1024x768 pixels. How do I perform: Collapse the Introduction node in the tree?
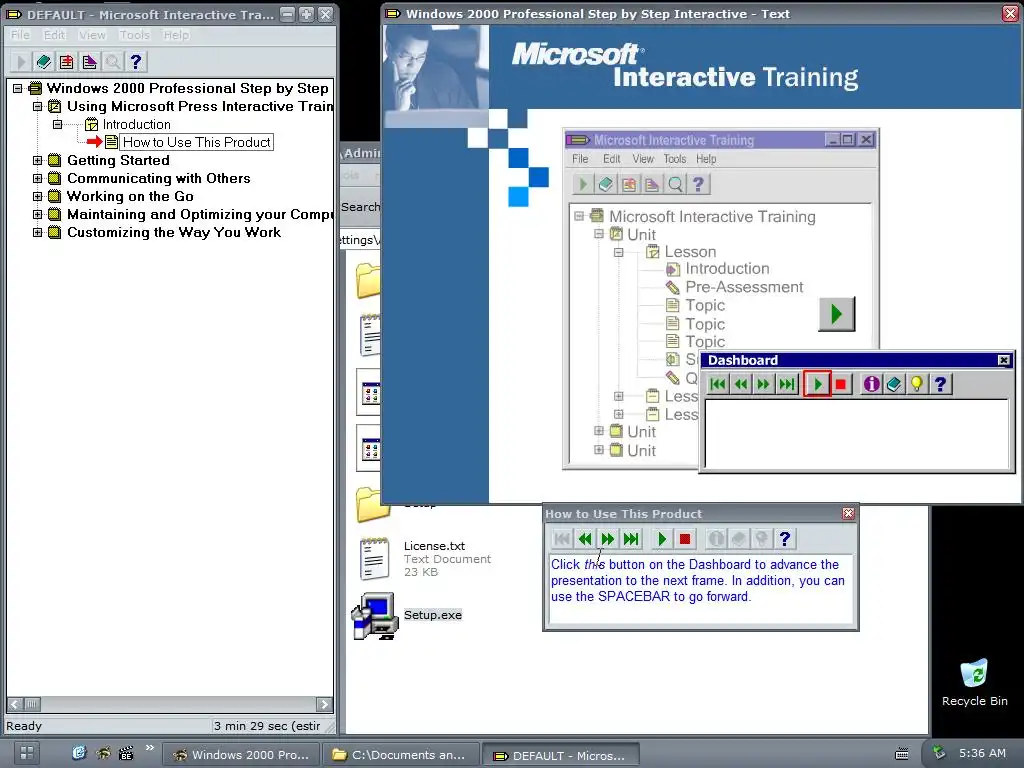coord(57,124)
